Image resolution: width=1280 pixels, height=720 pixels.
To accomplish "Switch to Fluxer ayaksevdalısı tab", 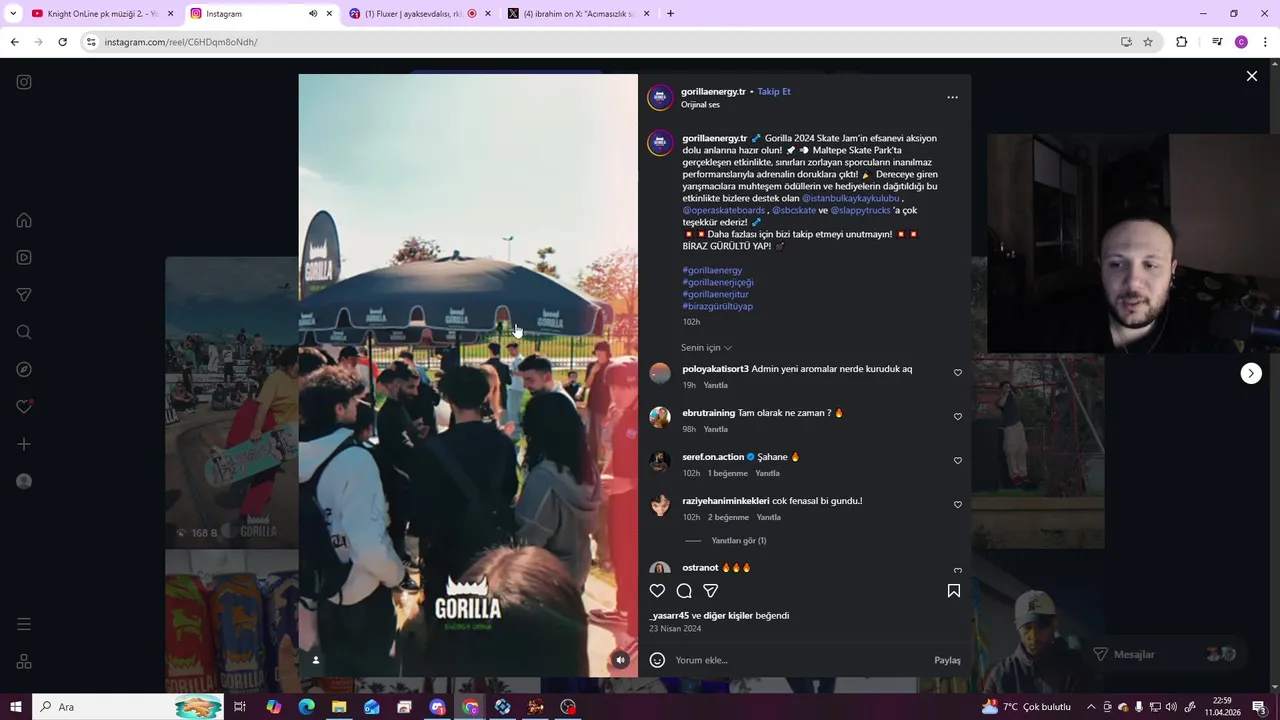I will (x=412, y=14).
